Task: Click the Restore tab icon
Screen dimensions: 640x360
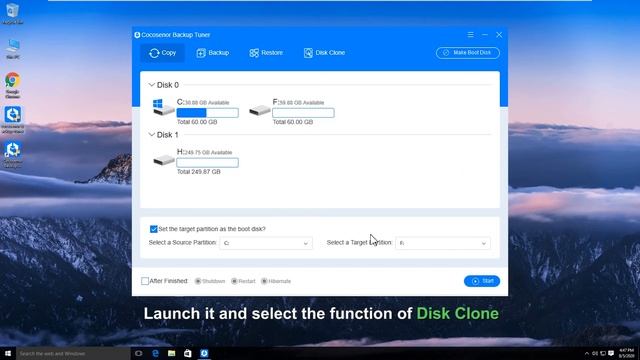Action: (x=254, y=53)
